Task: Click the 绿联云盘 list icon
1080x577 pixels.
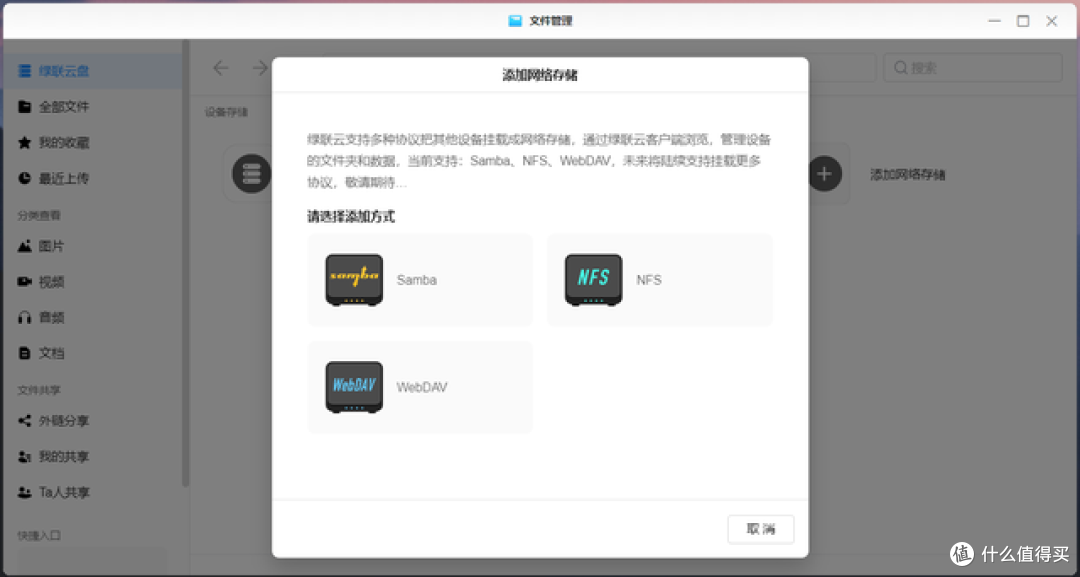Action: [x=25, y=71]
